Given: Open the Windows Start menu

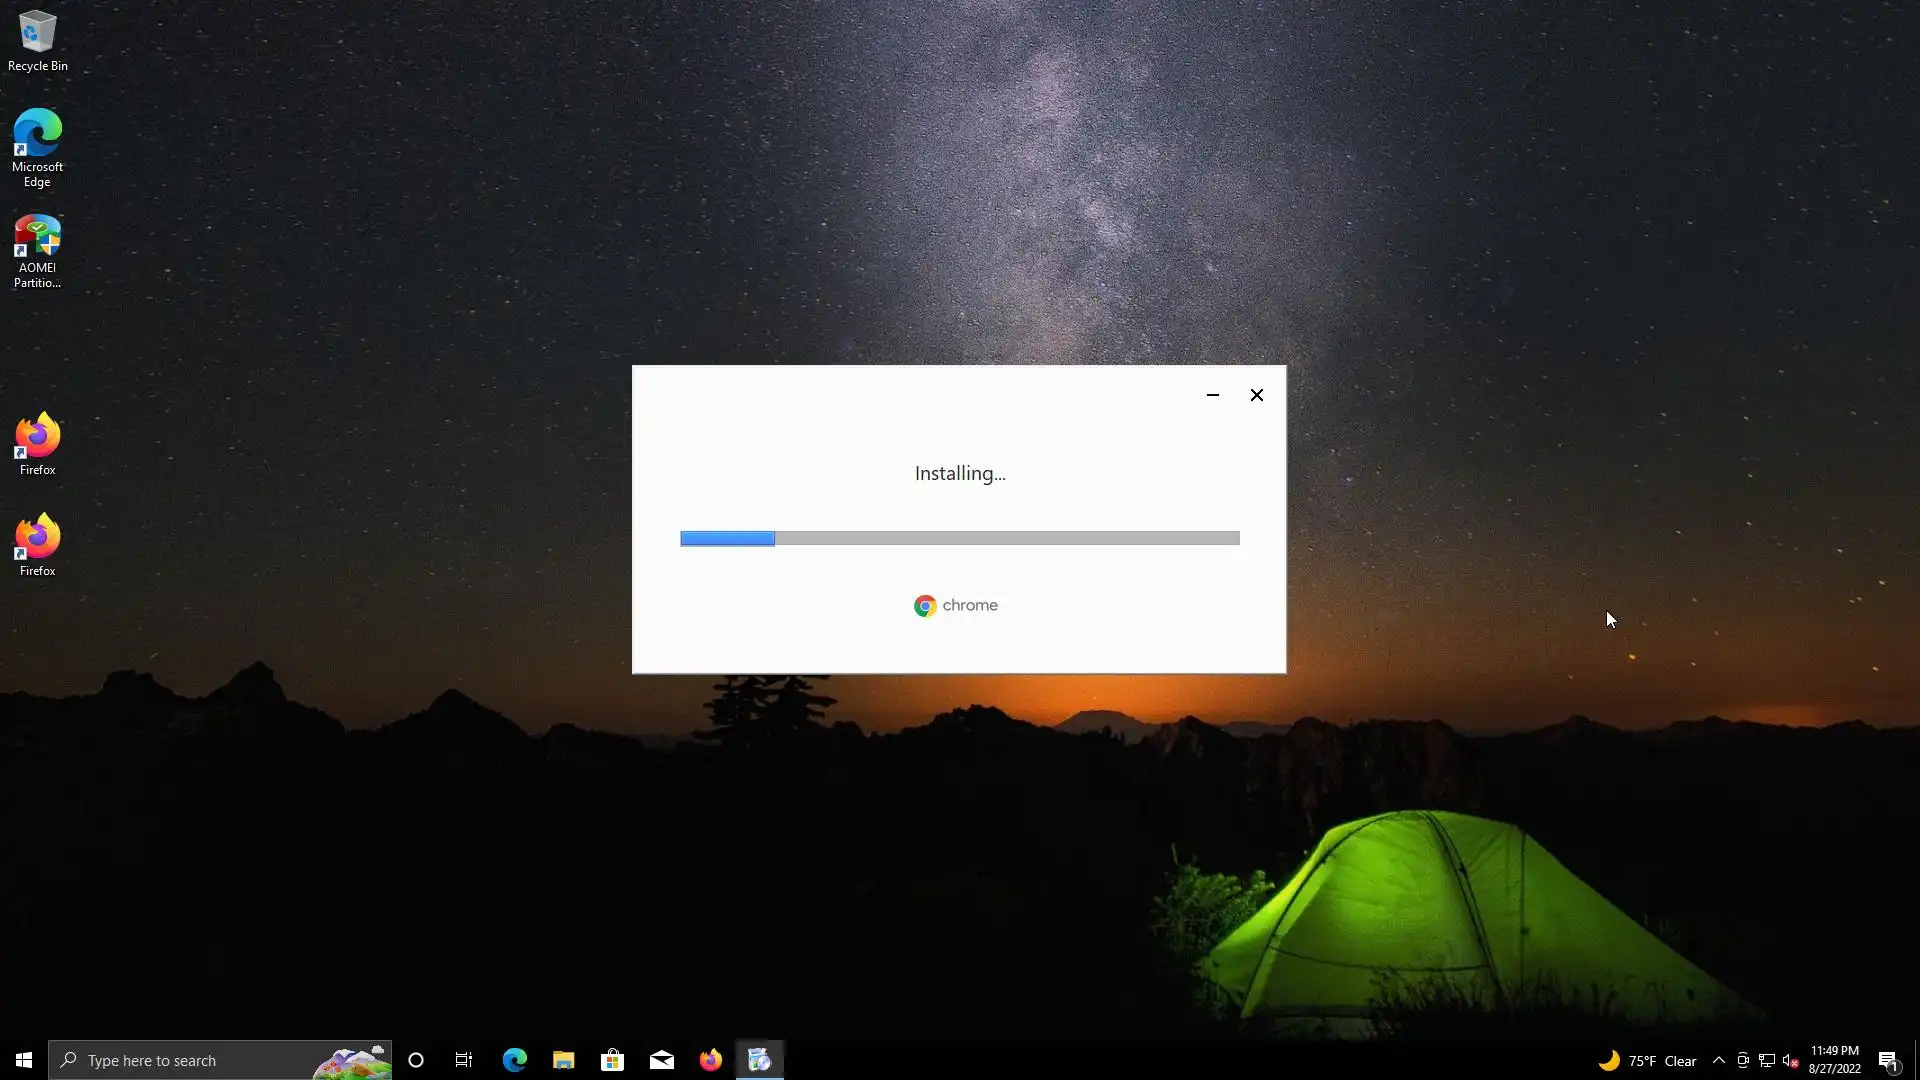Looking at the screenshot, I should [24, 1060].
